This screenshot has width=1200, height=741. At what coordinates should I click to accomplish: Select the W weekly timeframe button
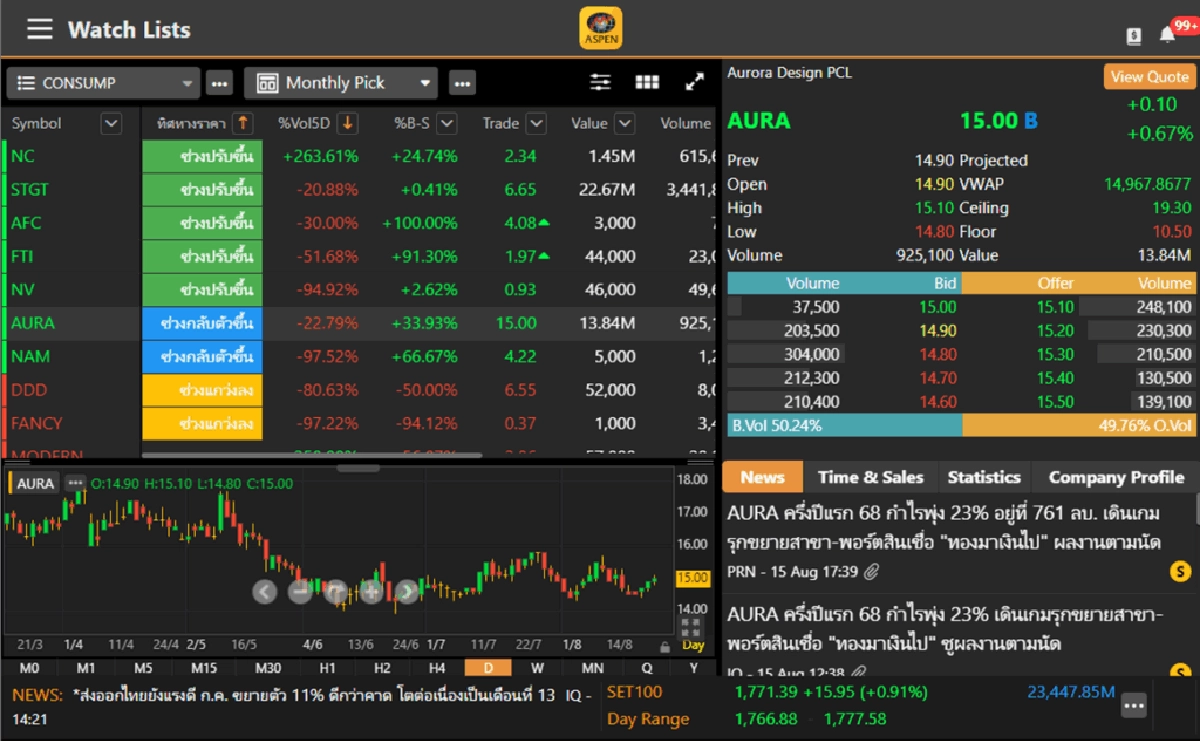pyautogui.click(x=537, y=668)
